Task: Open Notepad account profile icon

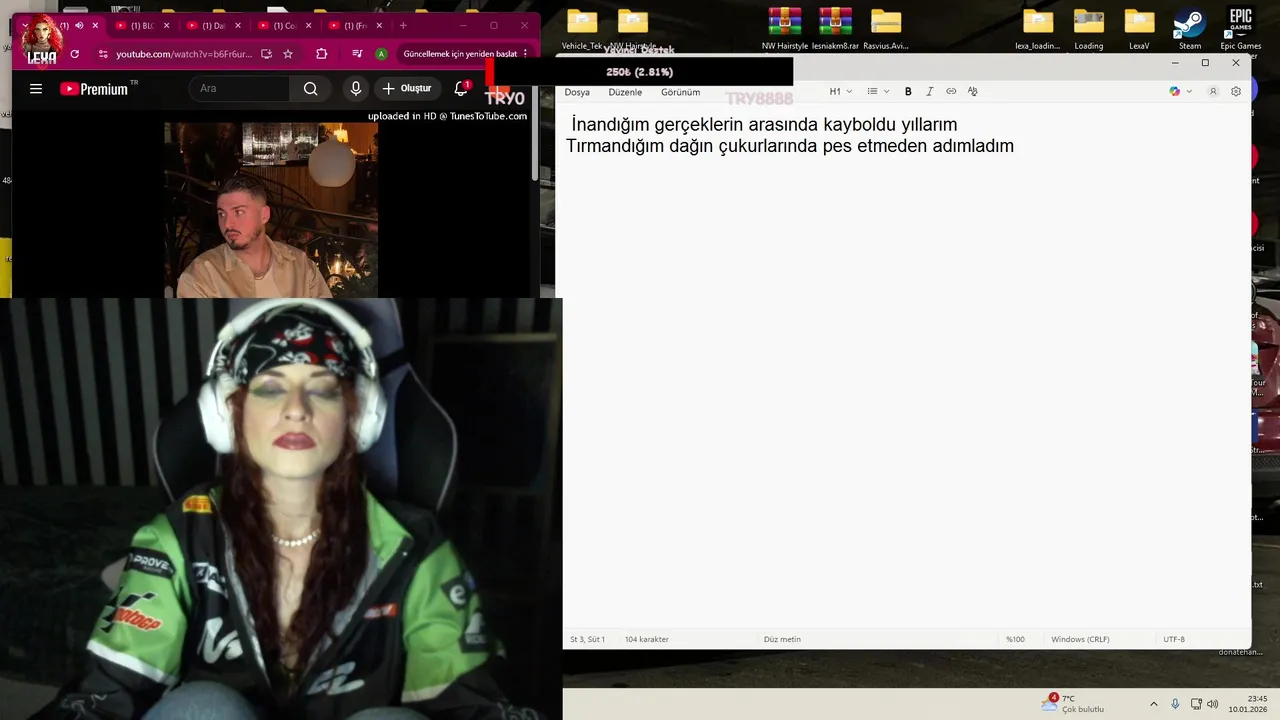Action: tap(1213, 91)
